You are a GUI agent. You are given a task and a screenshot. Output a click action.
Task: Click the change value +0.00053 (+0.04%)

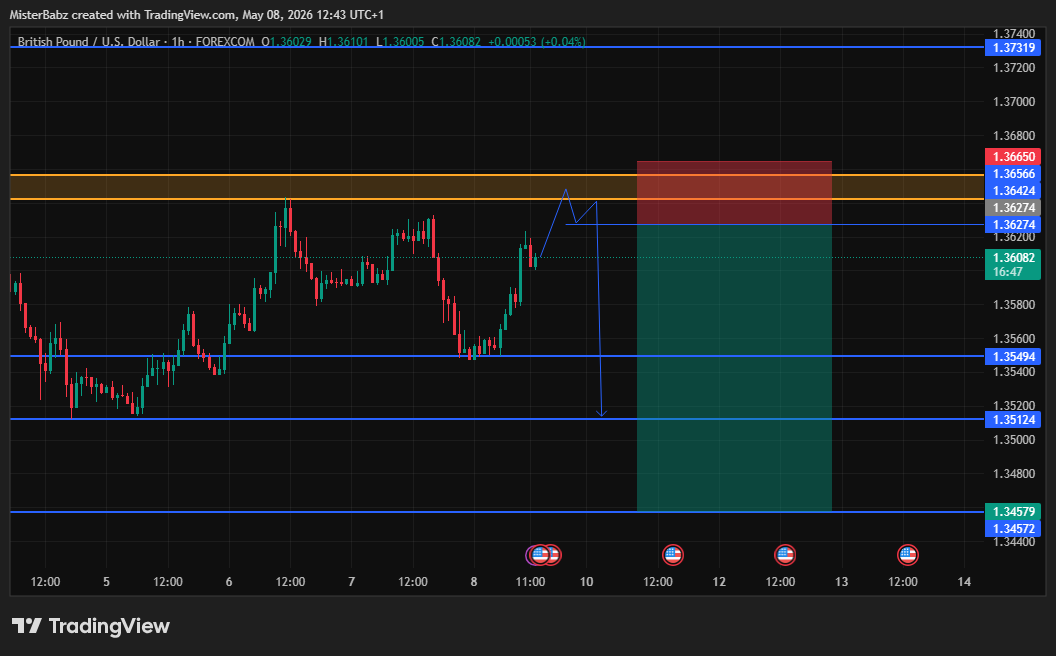click(x=537, y=42)
